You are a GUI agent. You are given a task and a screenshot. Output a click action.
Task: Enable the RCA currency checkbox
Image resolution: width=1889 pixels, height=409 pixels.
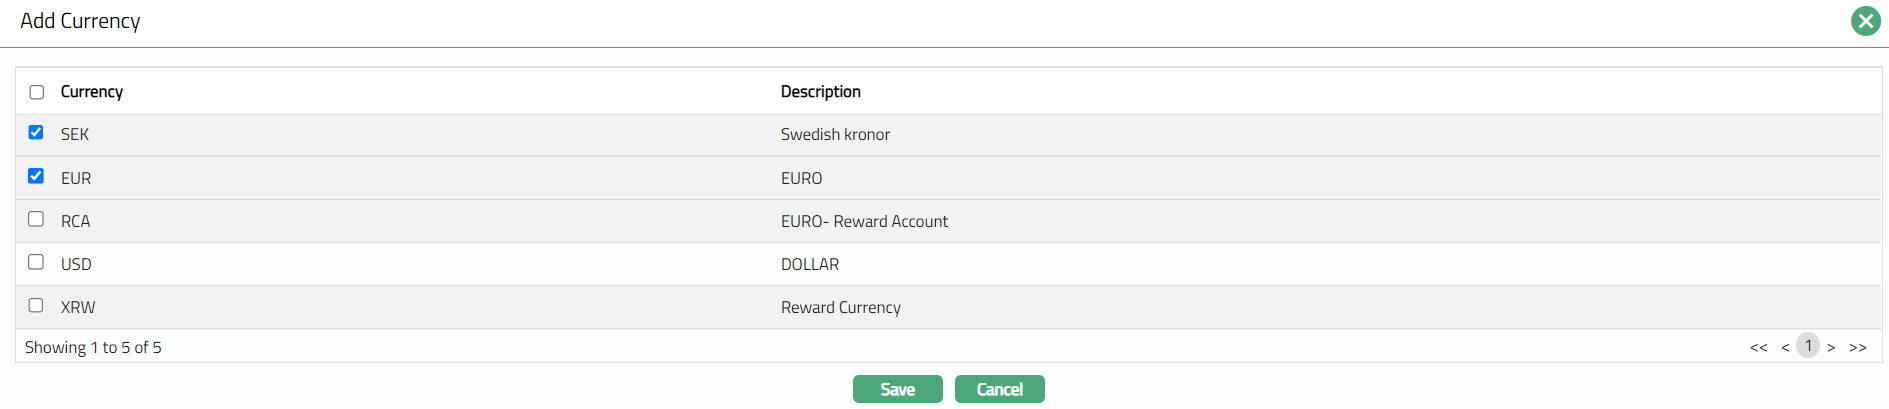click(36, 219)
